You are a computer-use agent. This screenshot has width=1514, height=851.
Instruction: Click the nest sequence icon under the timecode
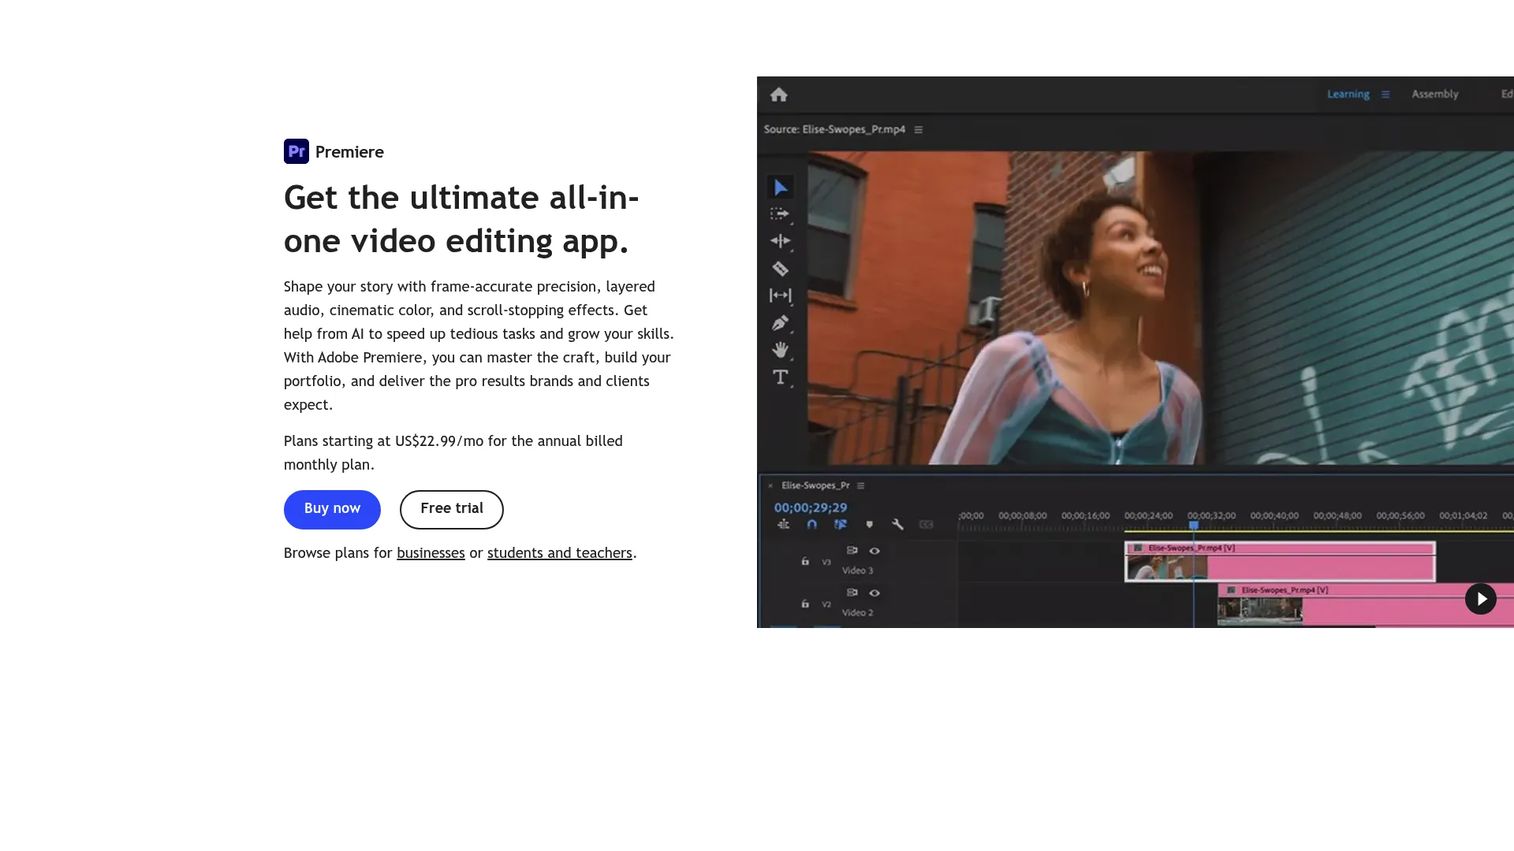783,524
